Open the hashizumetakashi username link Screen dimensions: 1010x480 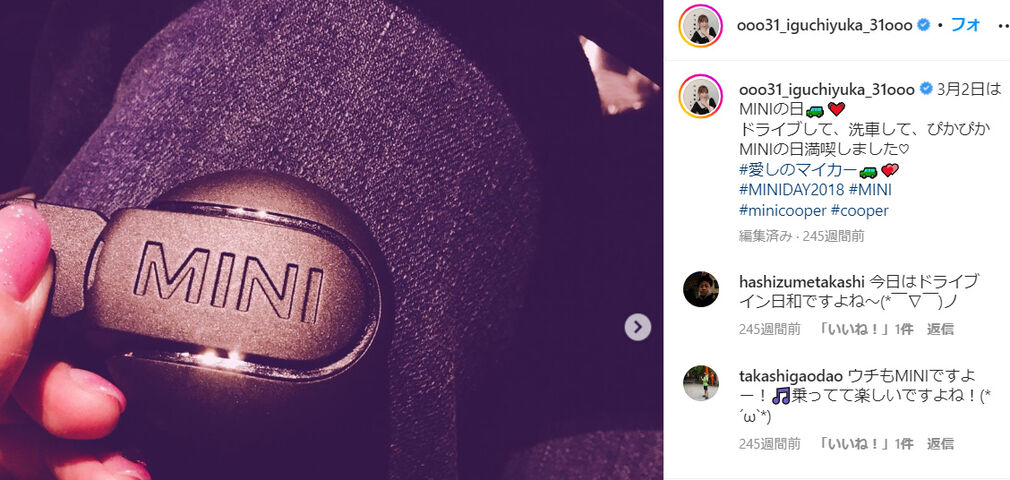[x=801, y=282]
